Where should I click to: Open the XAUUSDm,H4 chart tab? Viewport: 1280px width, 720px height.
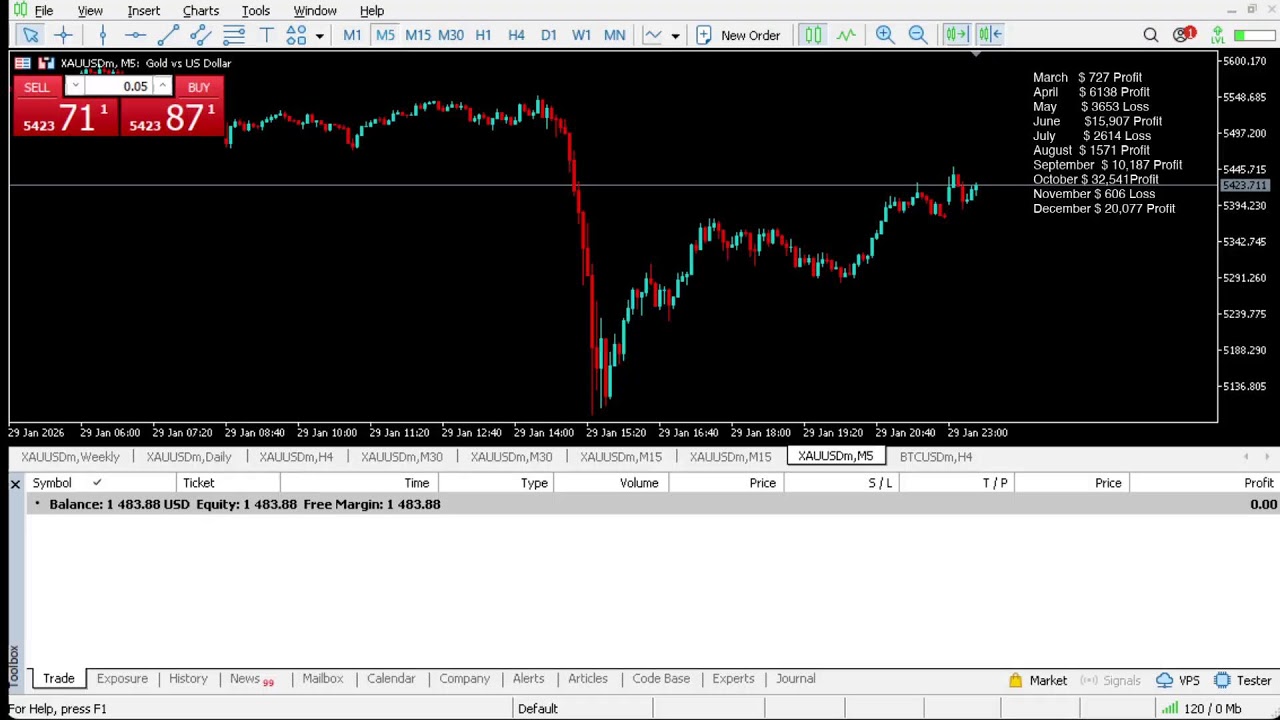[x=296, y=457]
